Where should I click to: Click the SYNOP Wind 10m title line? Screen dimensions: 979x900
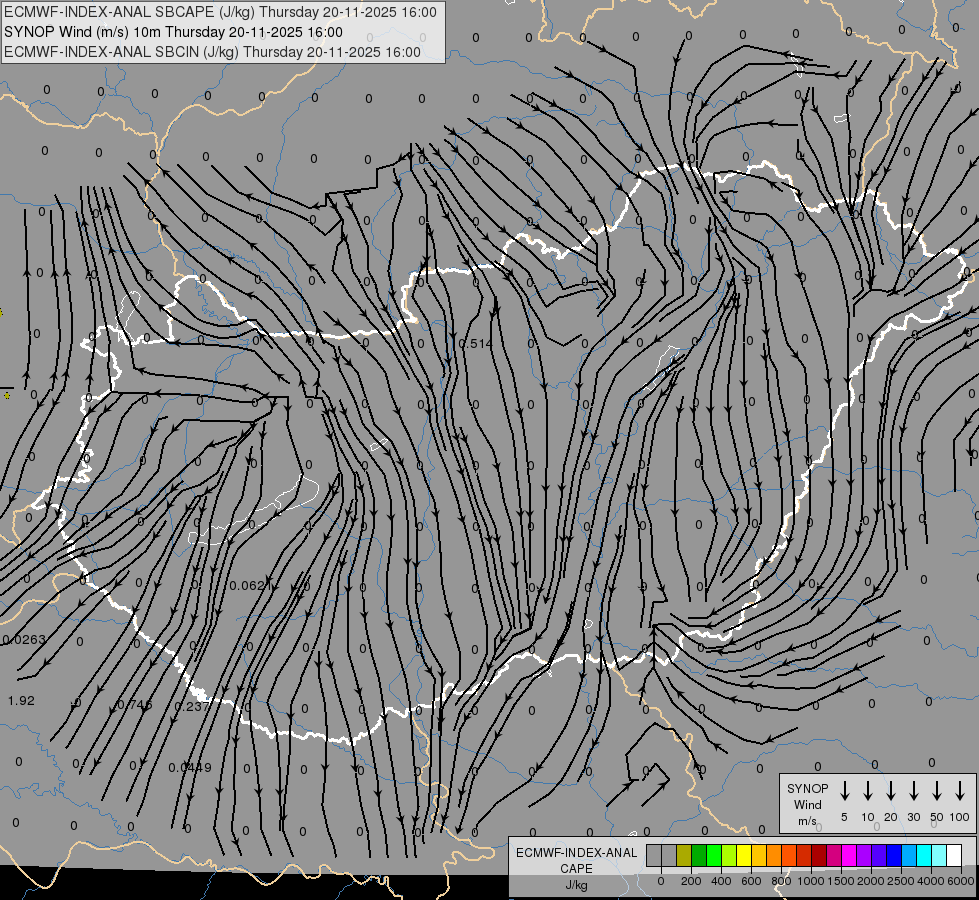coord(174,32)
